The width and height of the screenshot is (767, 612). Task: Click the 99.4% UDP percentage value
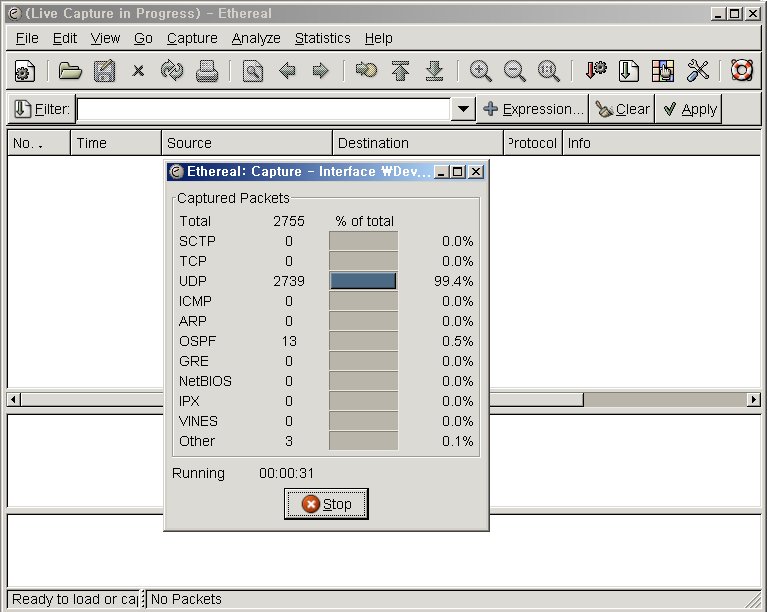click(x=453, y=281)
